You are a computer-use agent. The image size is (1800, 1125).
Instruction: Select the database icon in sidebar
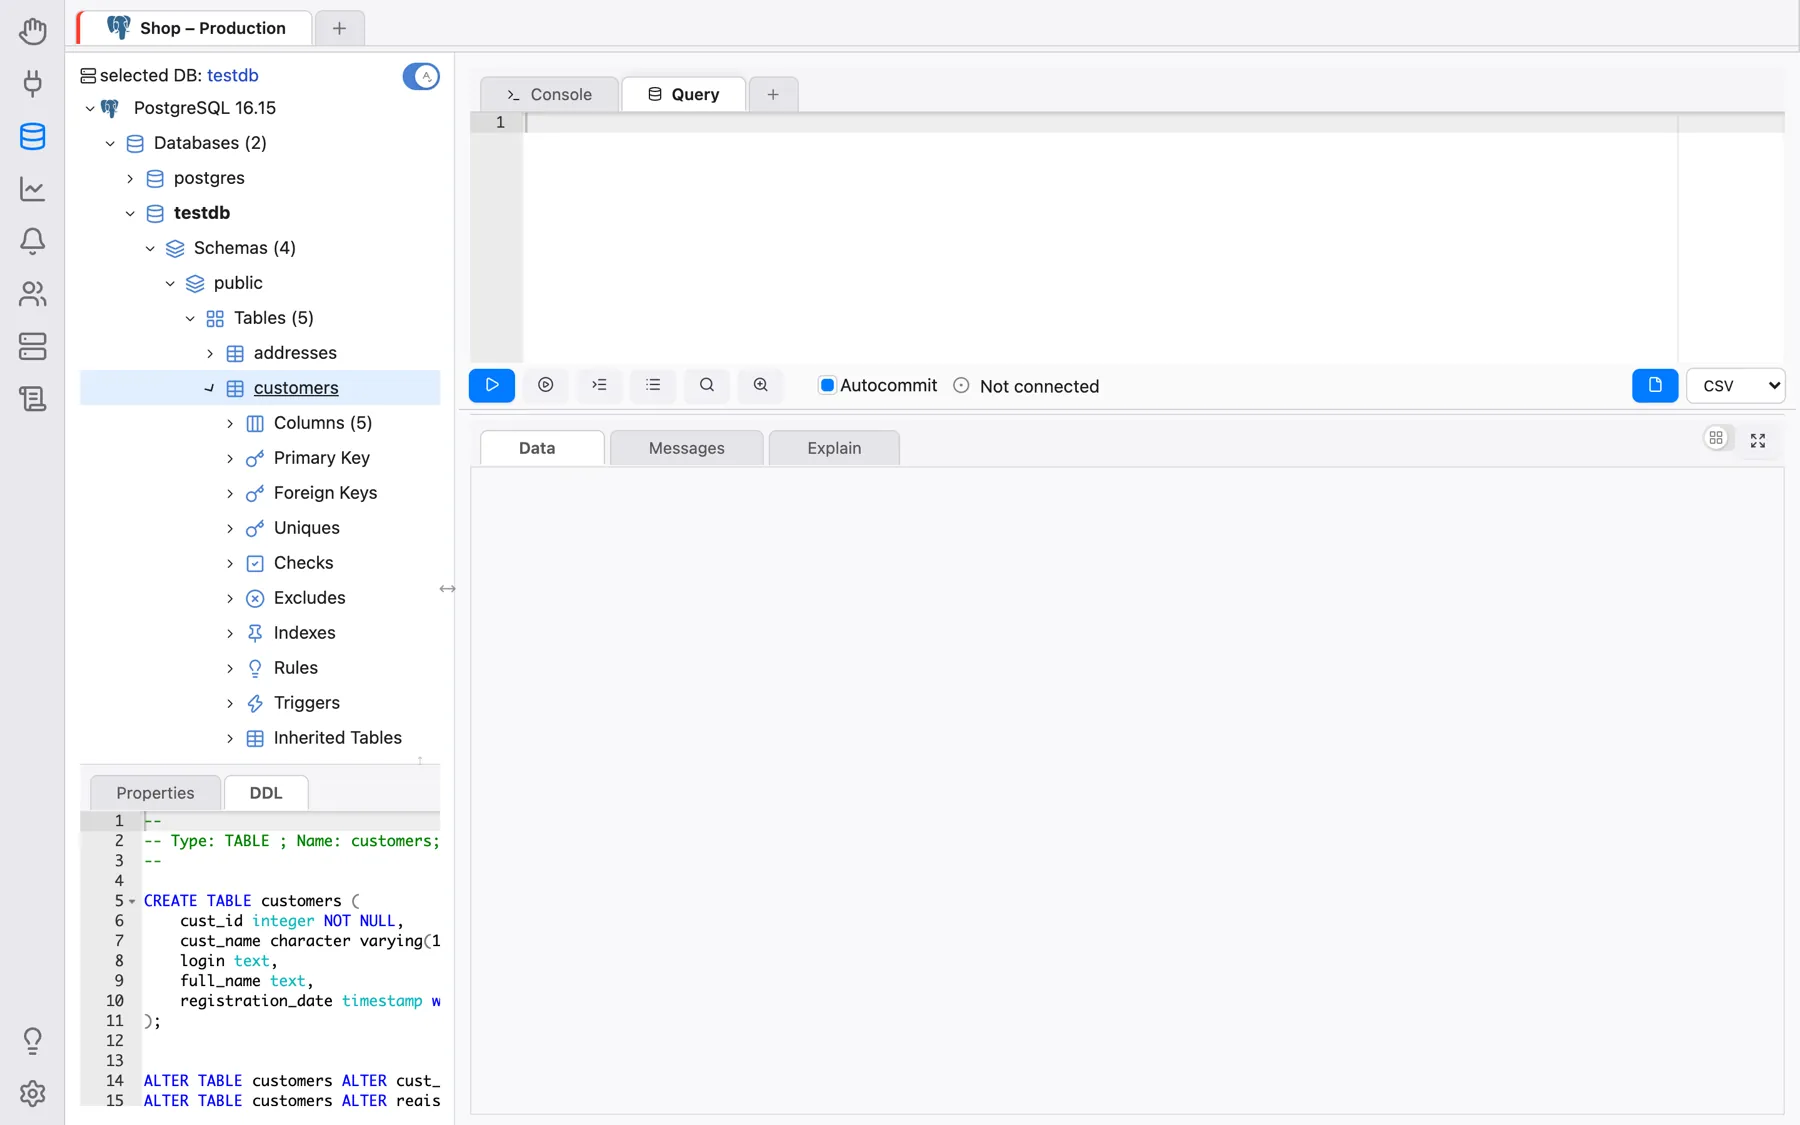(x=32, y=136)
